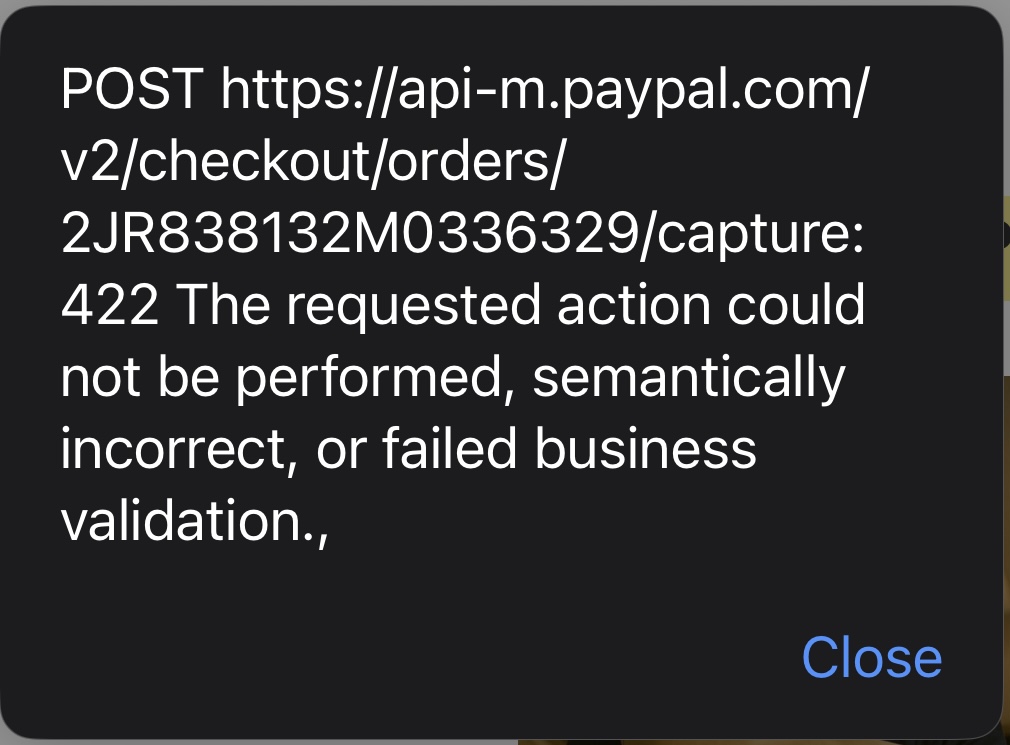Dismiss the error dialog with Close
The width and height of the screenshot is (1010, 745).
click(x=872, y=657)
